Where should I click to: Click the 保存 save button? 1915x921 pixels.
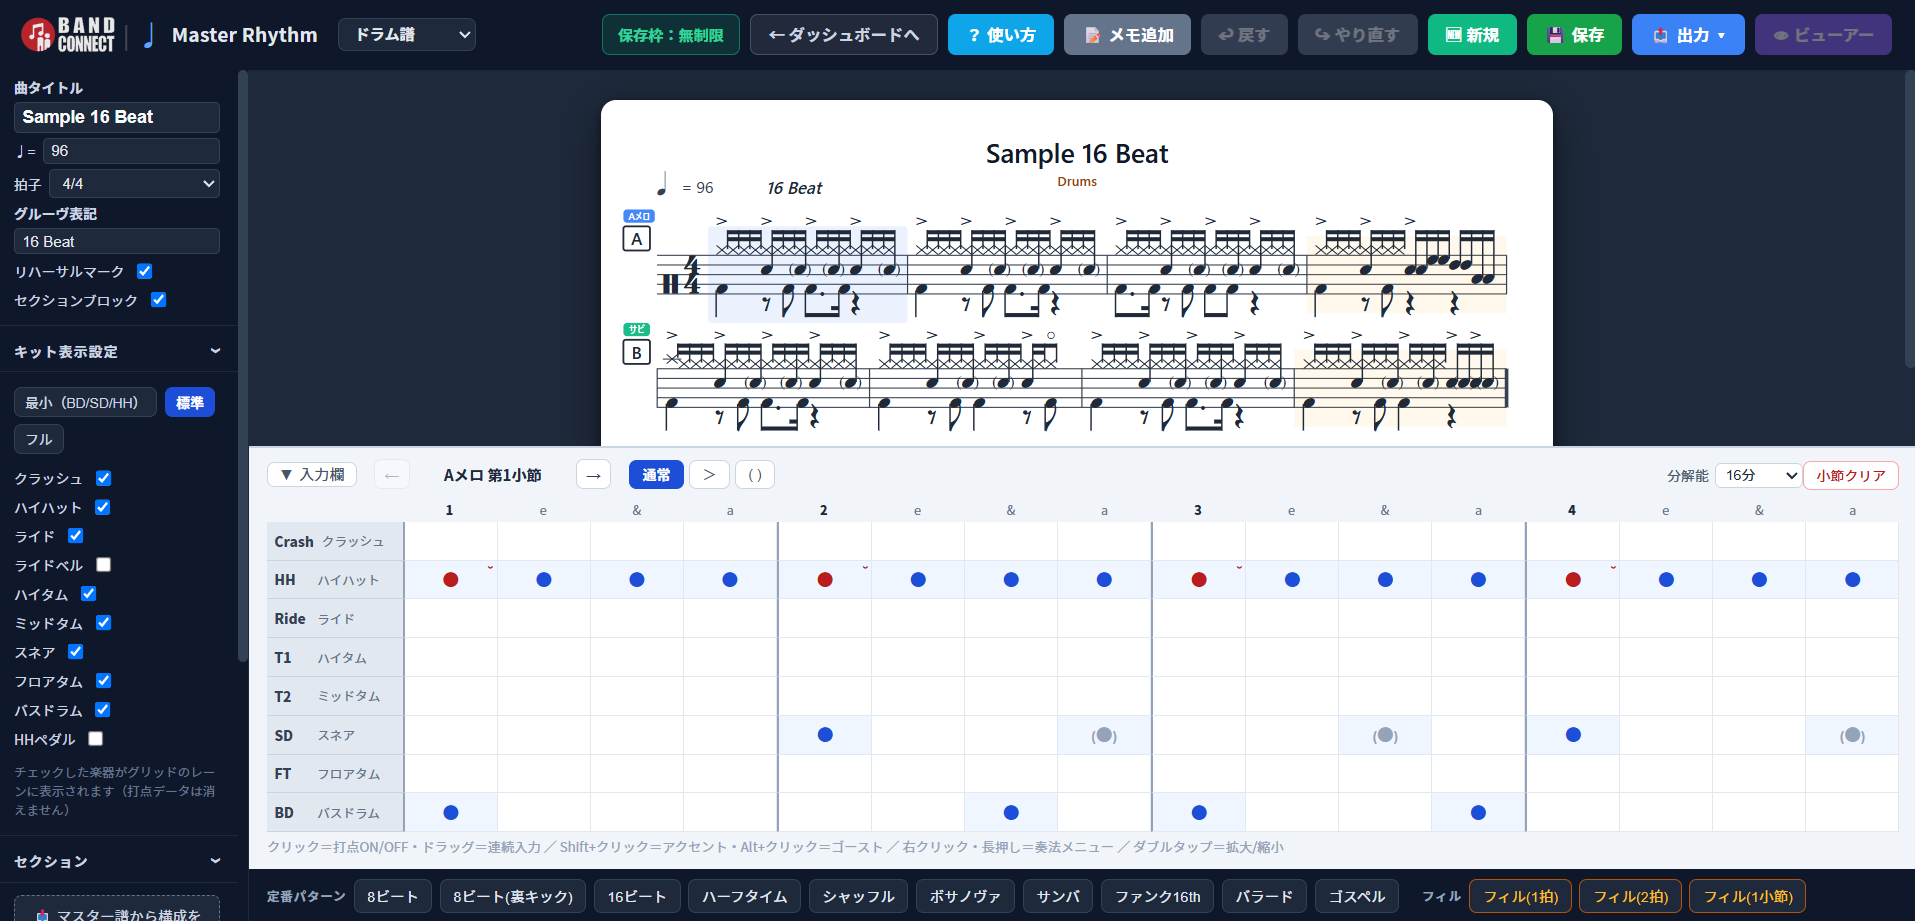click(1574, 35)
